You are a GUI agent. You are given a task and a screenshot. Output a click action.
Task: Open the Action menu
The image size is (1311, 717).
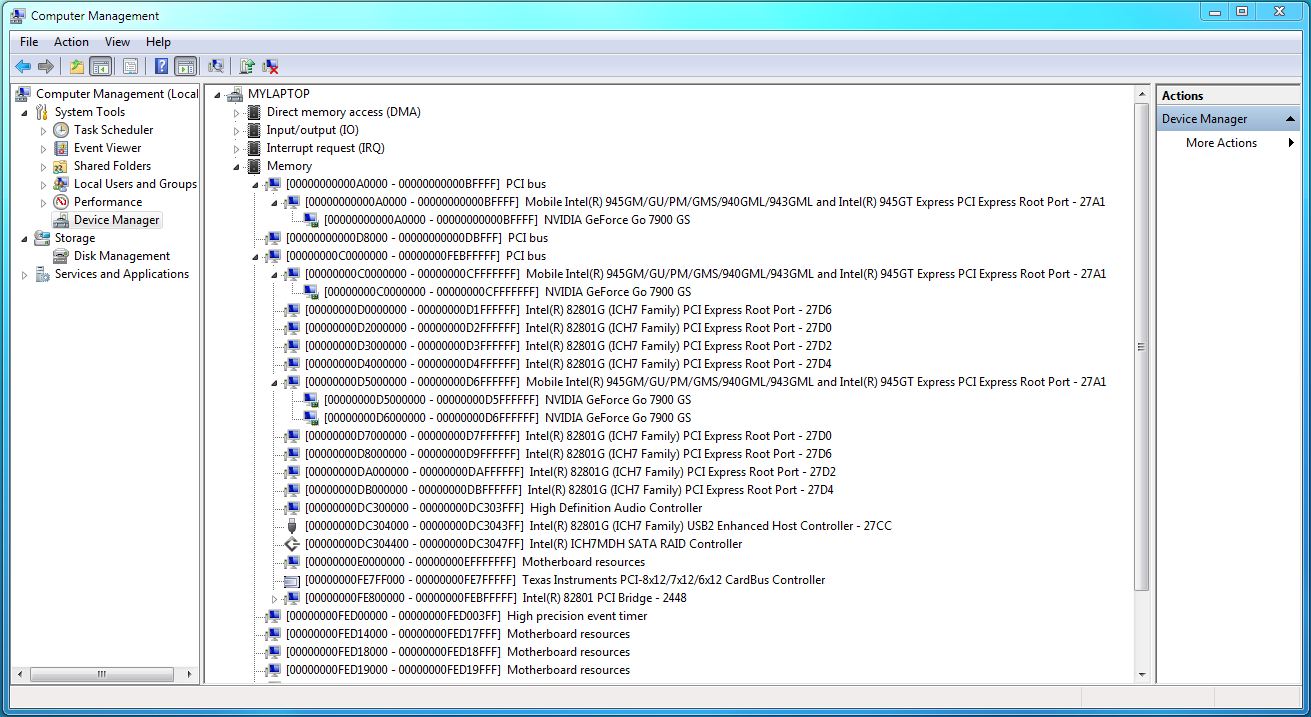point(71,42)
